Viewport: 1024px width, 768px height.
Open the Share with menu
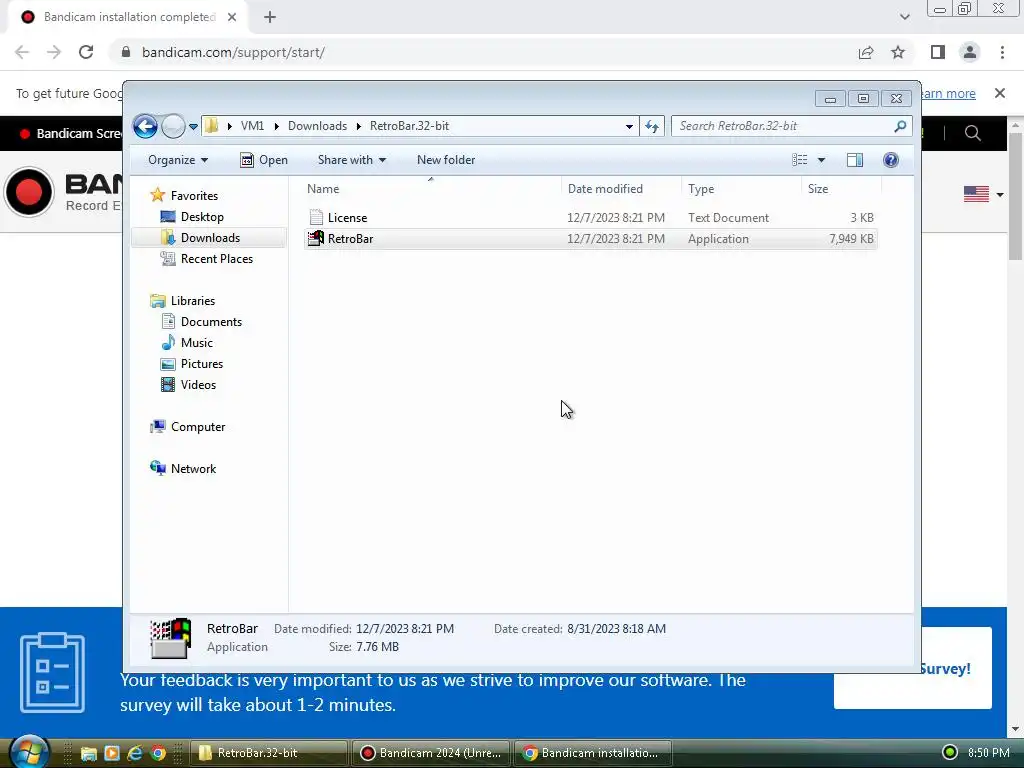pyautogui.click(x=352, y=160)
